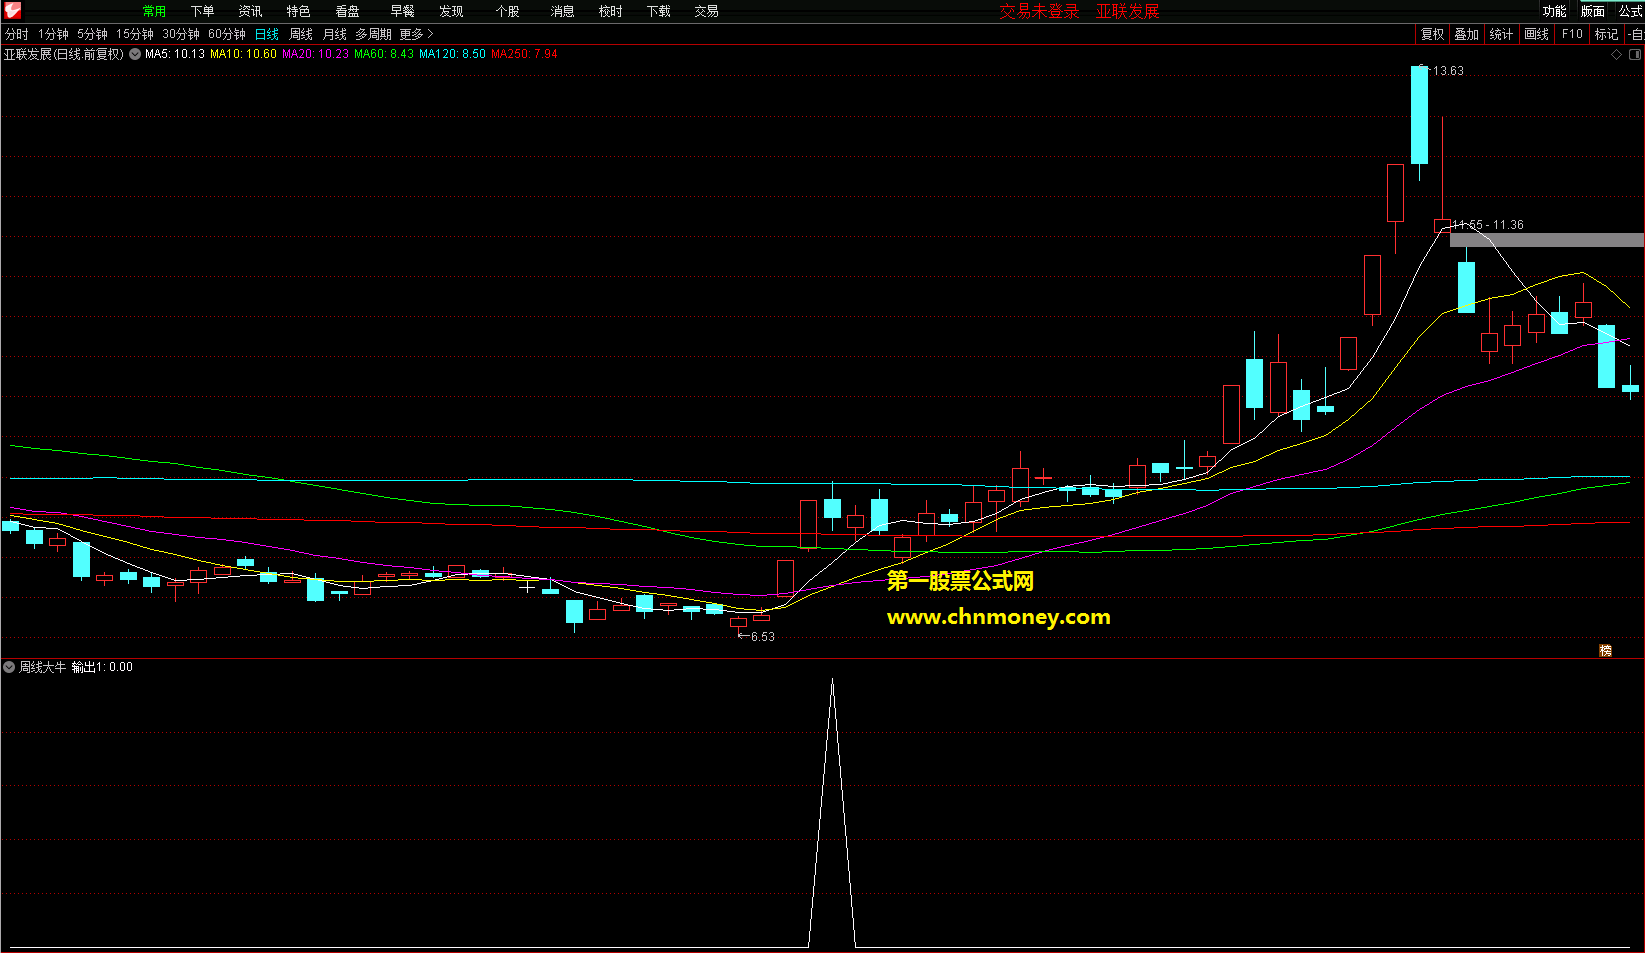Click the MA20: 10.23 label

(x=315, y=54)
